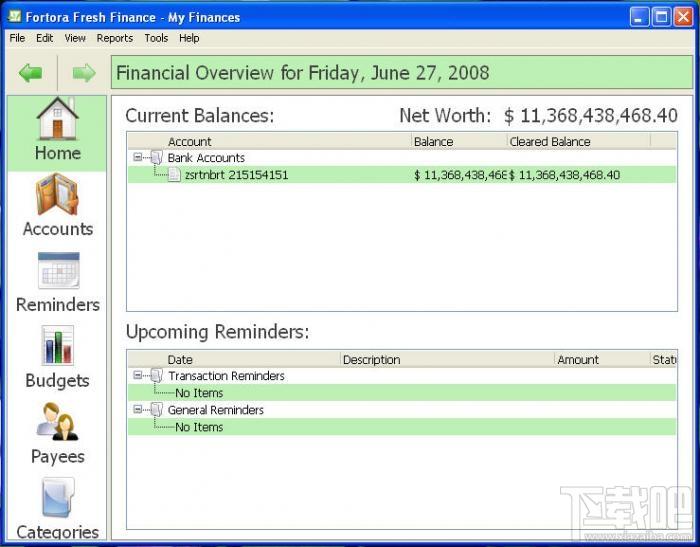The height and width of the screenshot is (547, 700).
Task: Open the File menu
Action: 17,38
